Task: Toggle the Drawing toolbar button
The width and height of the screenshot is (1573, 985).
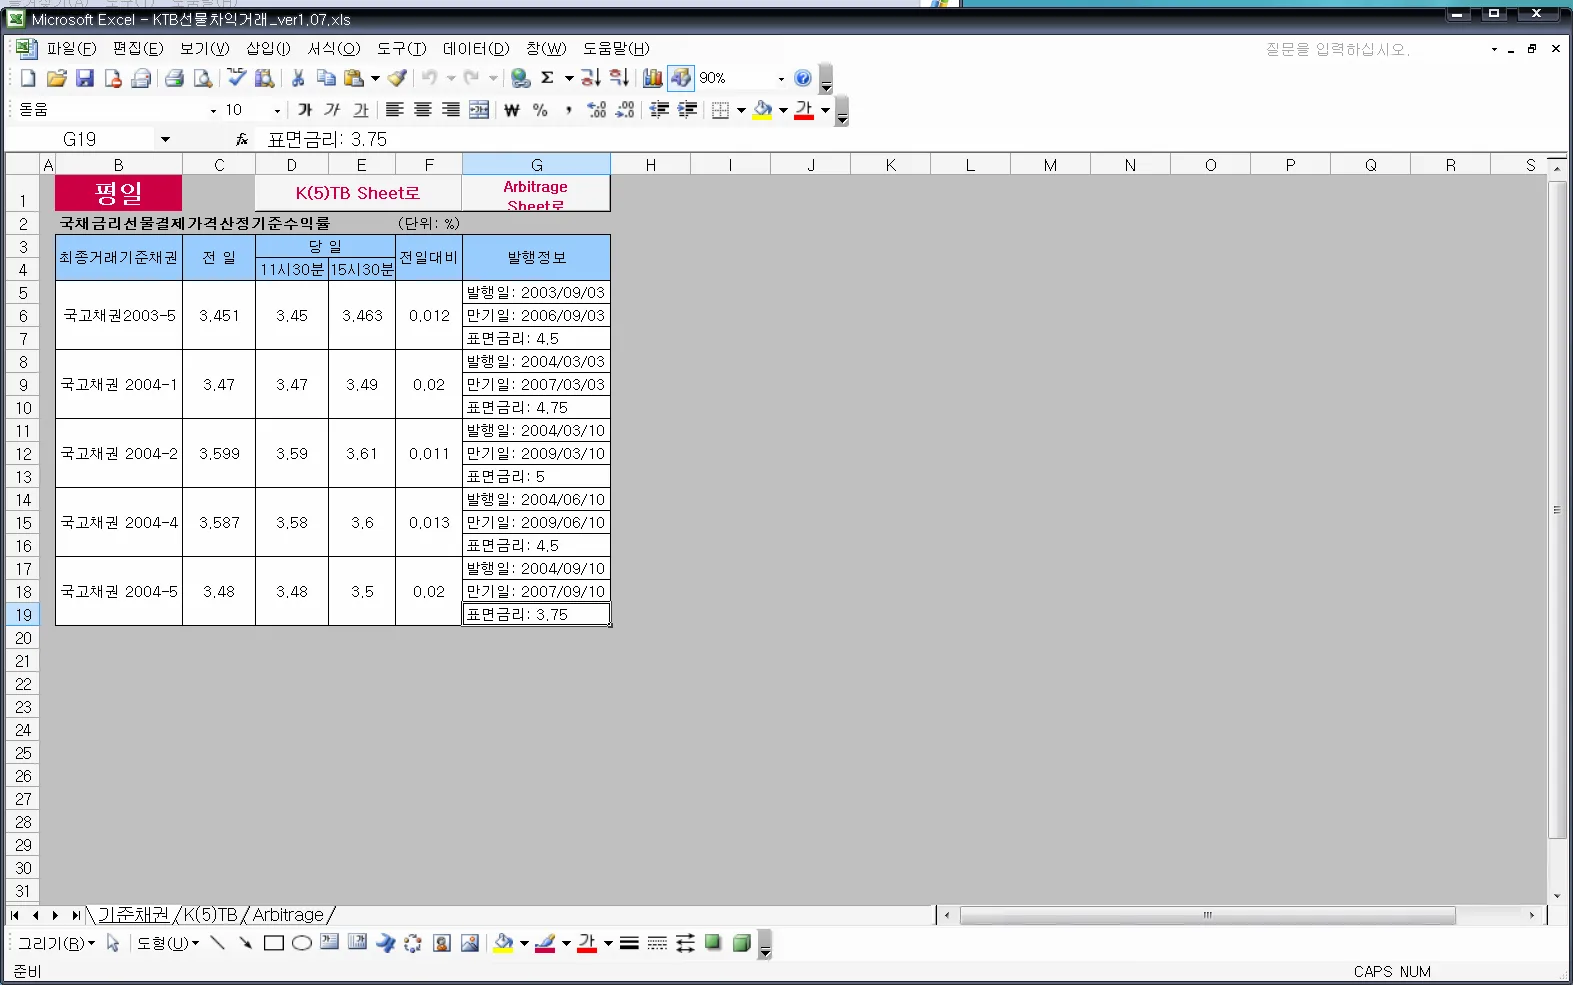Action: coord(681,78)
